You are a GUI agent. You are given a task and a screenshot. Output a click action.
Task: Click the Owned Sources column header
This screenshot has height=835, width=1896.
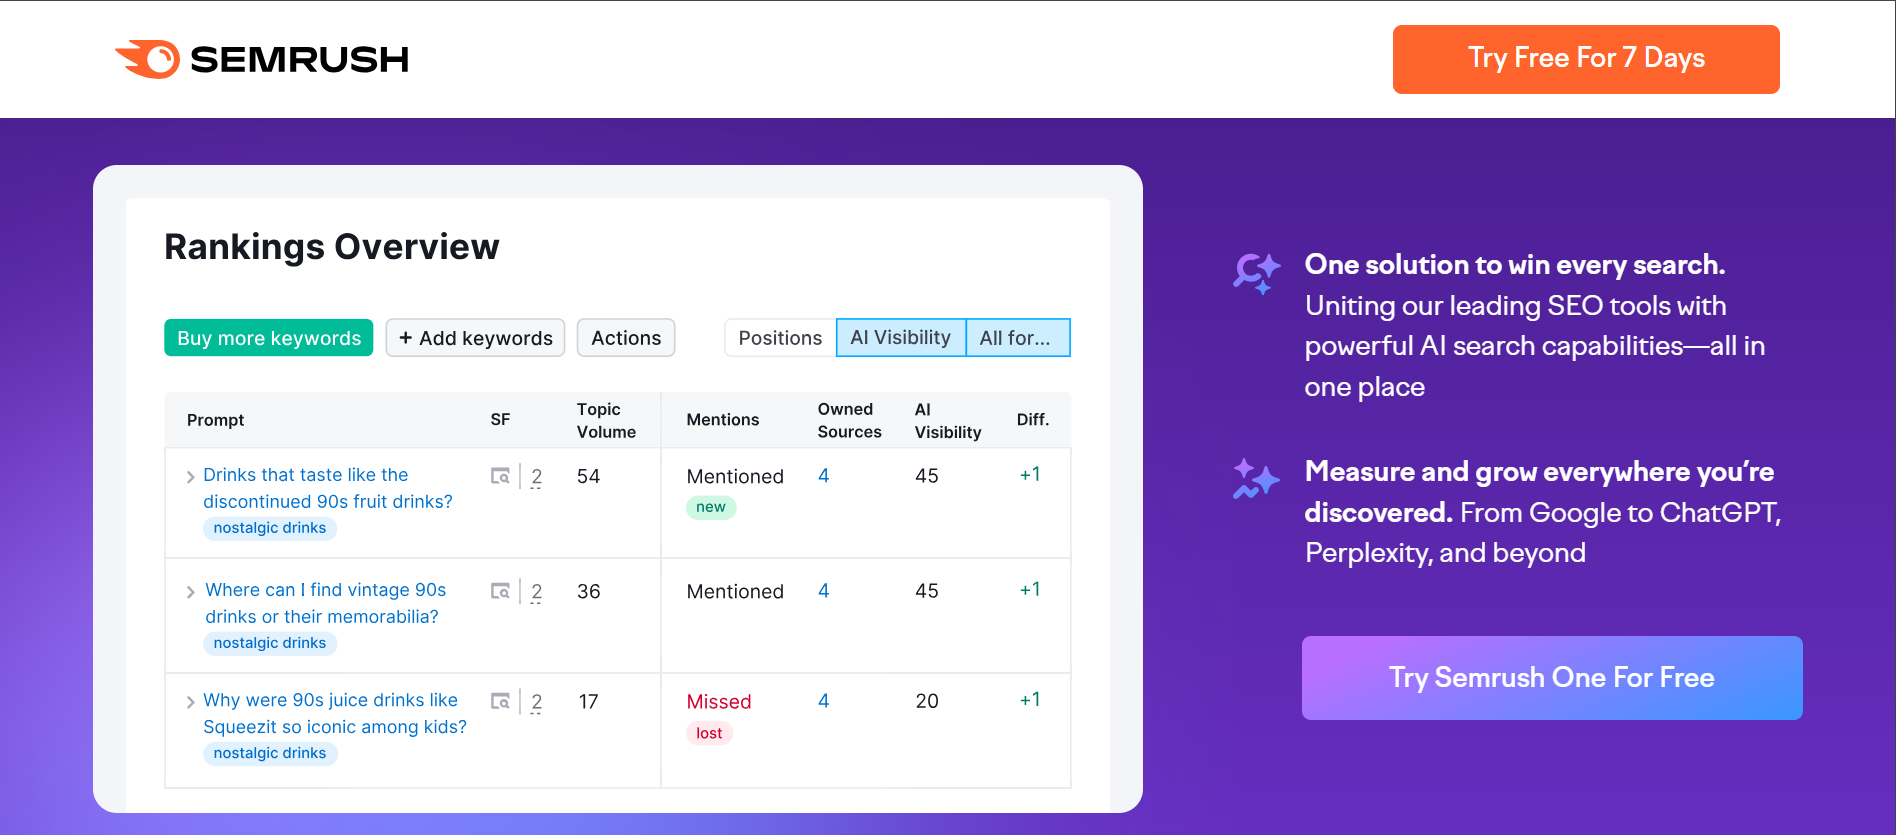[850, 420]
